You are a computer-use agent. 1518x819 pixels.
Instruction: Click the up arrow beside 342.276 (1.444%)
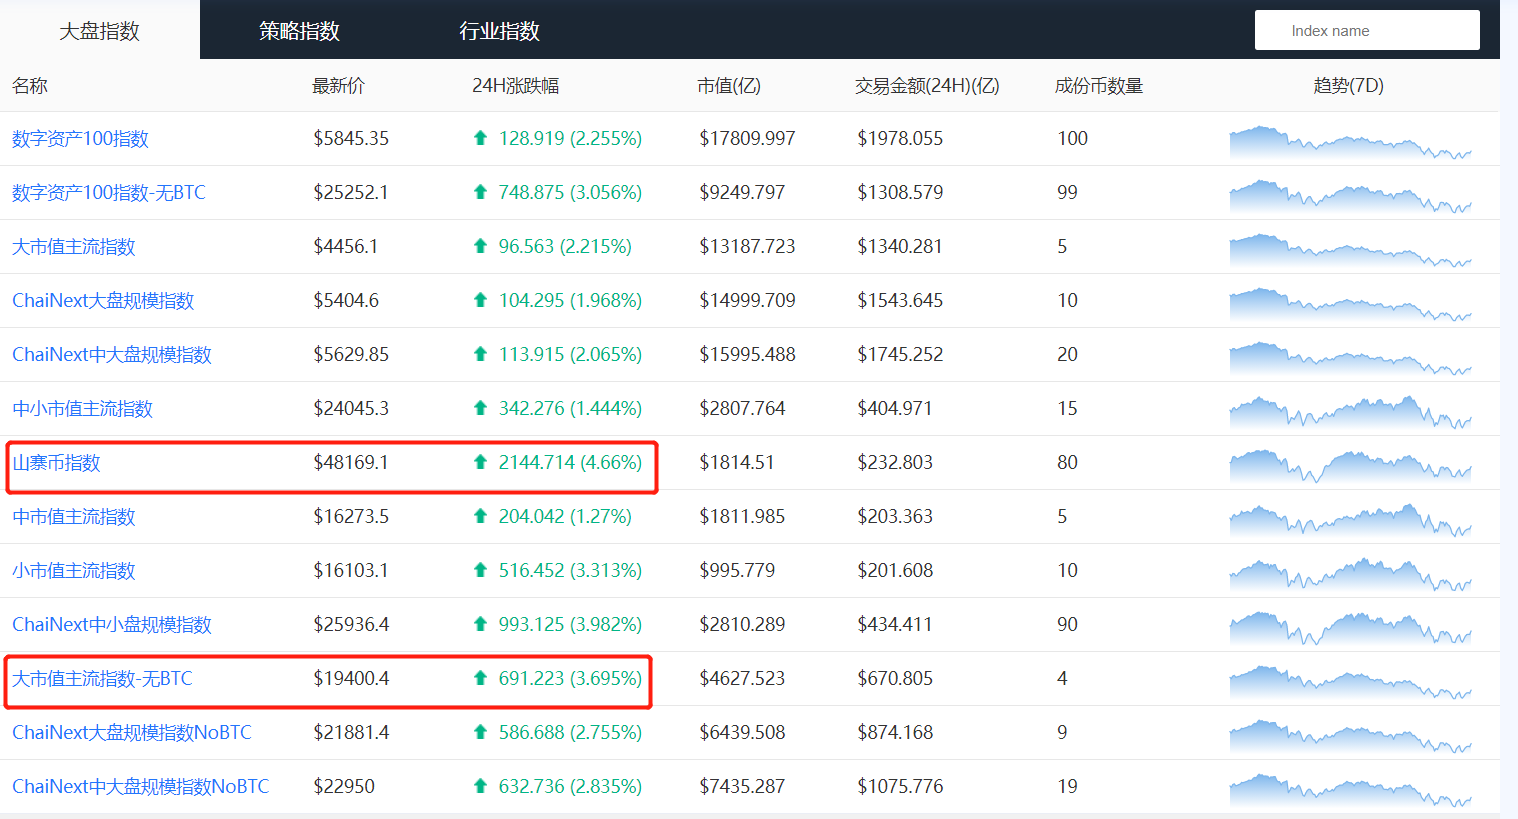(x=480, y=408)
